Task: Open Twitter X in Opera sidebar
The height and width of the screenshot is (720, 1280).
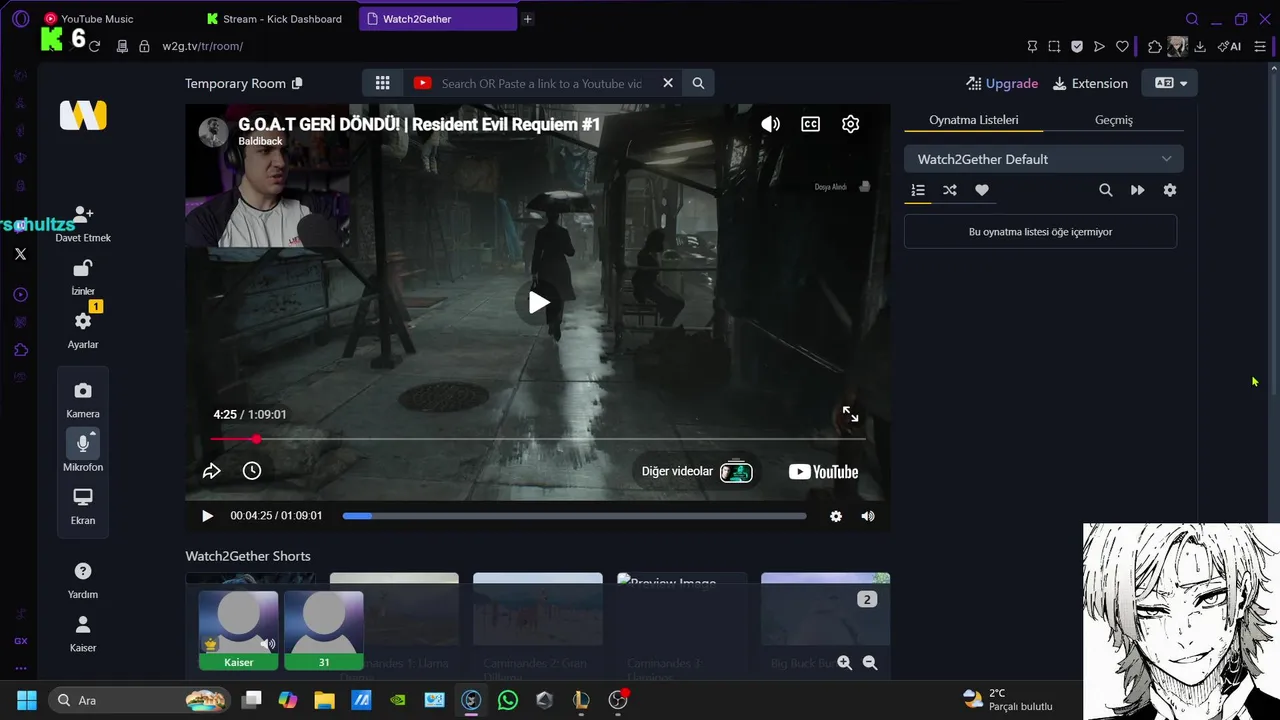Action: pos(20,254)
